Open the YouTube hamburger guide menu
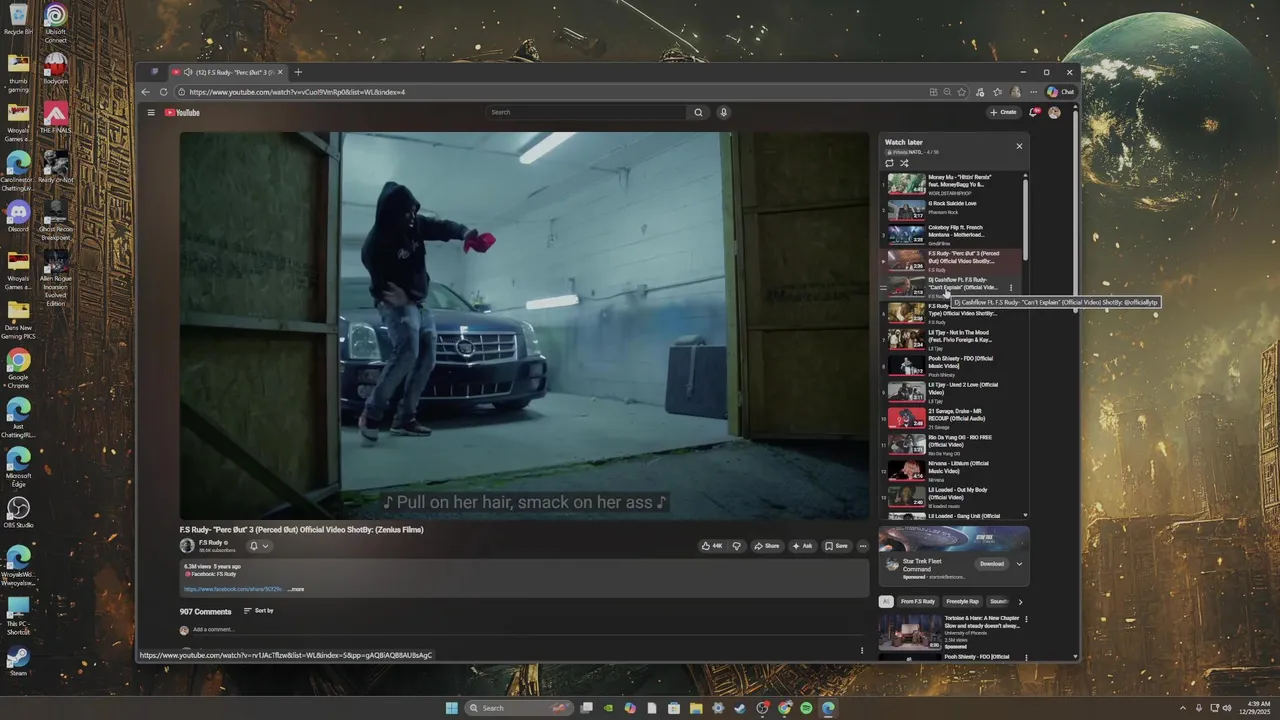This screenshot has height=720, width=1280. click(151, 113)
